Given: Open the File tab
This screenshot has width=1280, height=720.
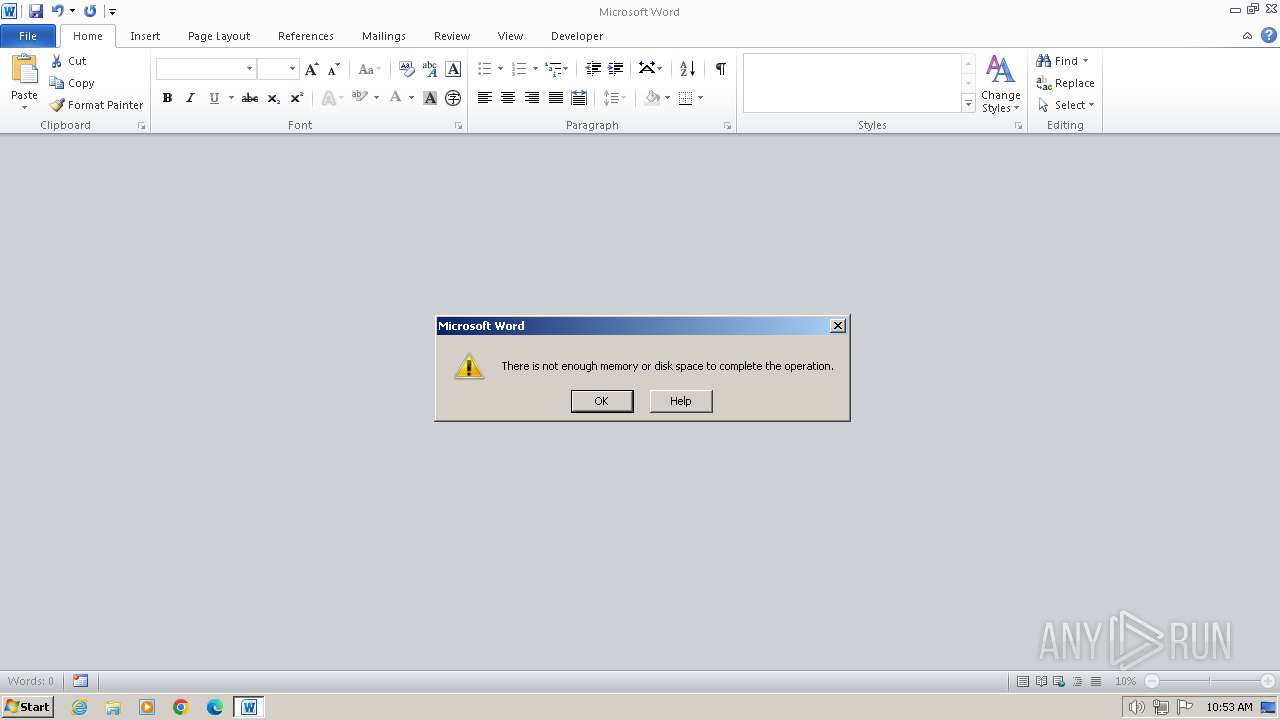Looking at the screenshot, I should (x=28, y=36).
